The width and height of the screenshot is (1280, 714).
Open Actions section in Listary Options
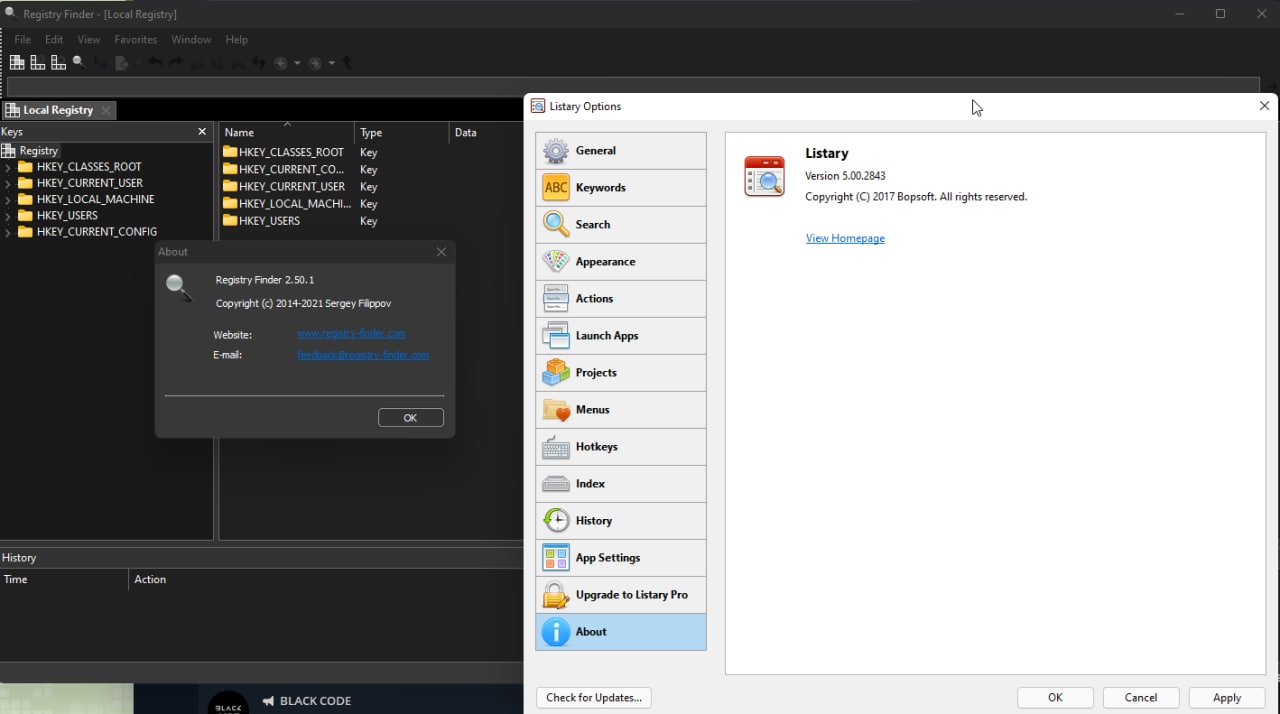pos(621,299)
